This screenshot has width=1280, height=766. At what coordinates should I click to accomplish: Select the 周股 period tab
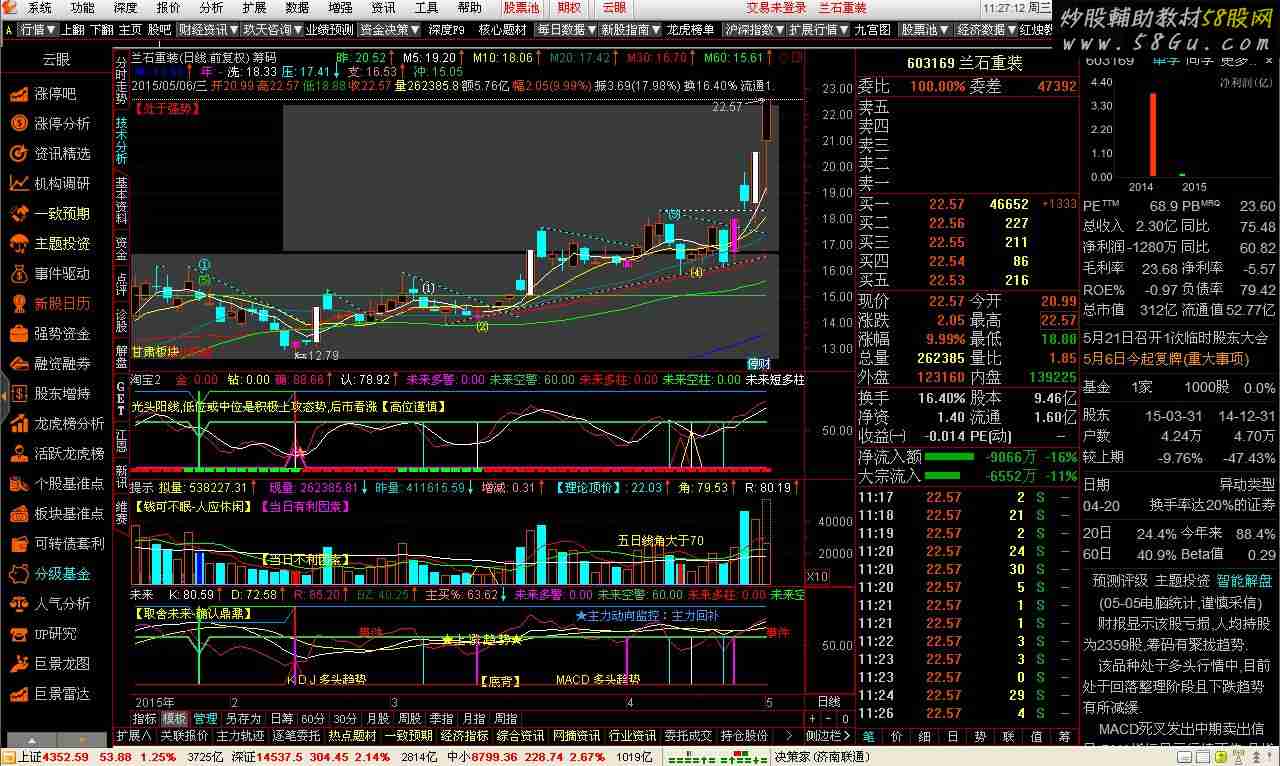(x=409, y=719)
